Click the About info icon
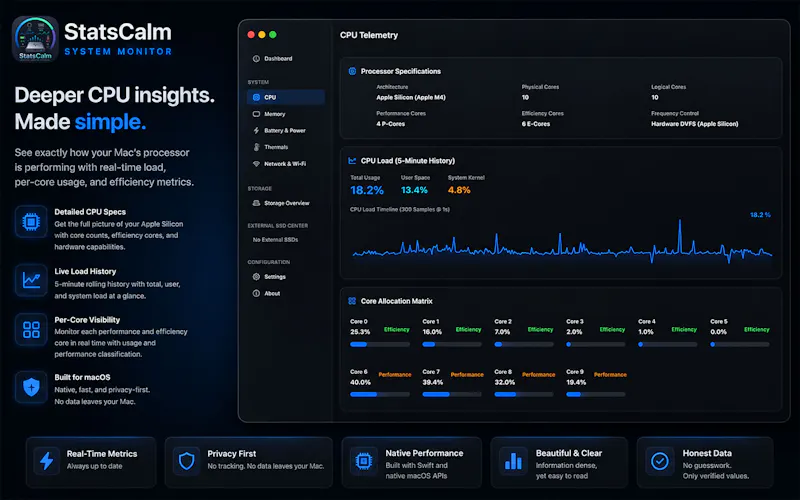Screen dimensions: 800x500 click(x=256, y=293)
